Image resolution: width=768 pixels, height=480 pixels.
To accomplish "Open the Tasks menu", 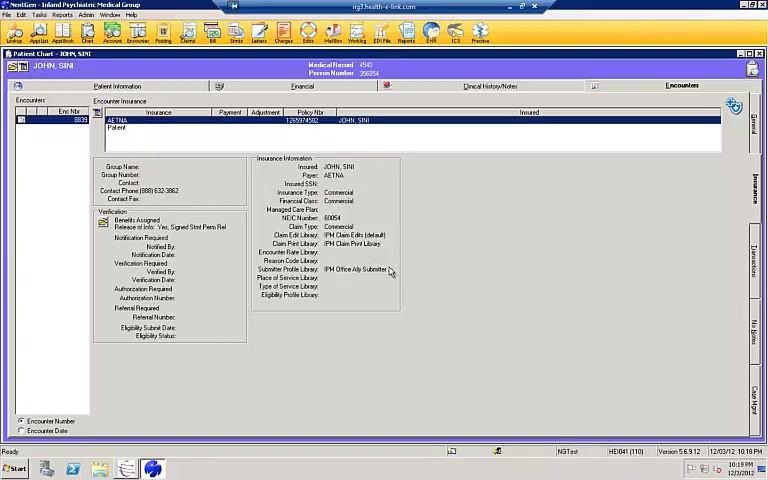I will [39, 15].
